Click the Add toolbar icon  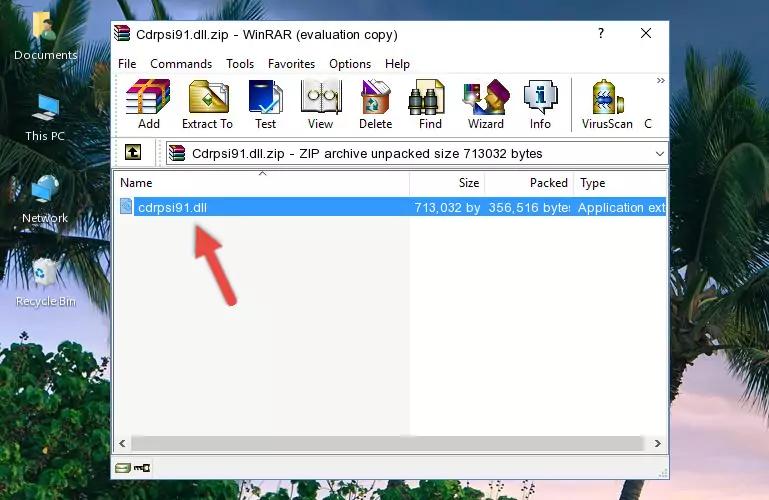click(x=148, y=104)
